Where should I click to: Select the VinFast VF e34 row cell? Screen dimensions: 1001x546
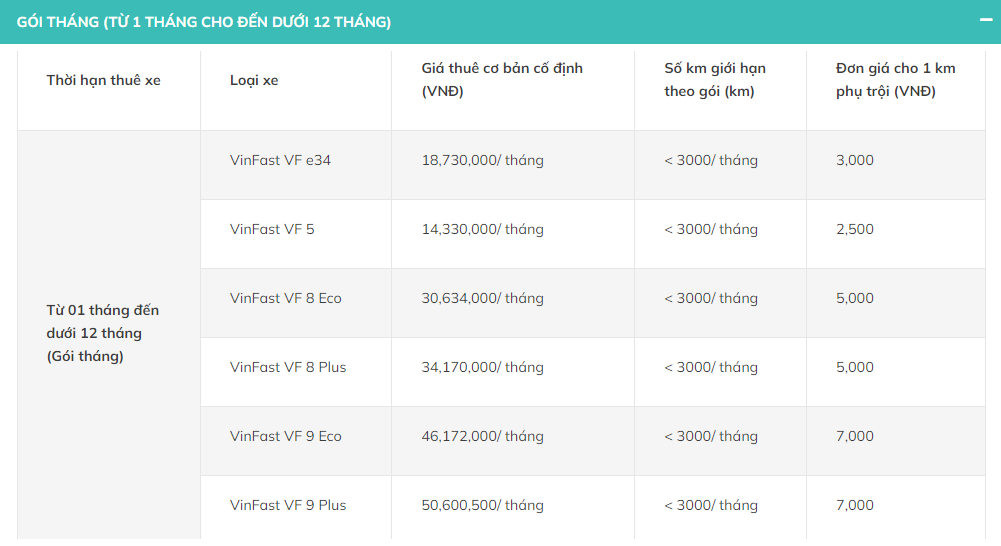point(280,160)
